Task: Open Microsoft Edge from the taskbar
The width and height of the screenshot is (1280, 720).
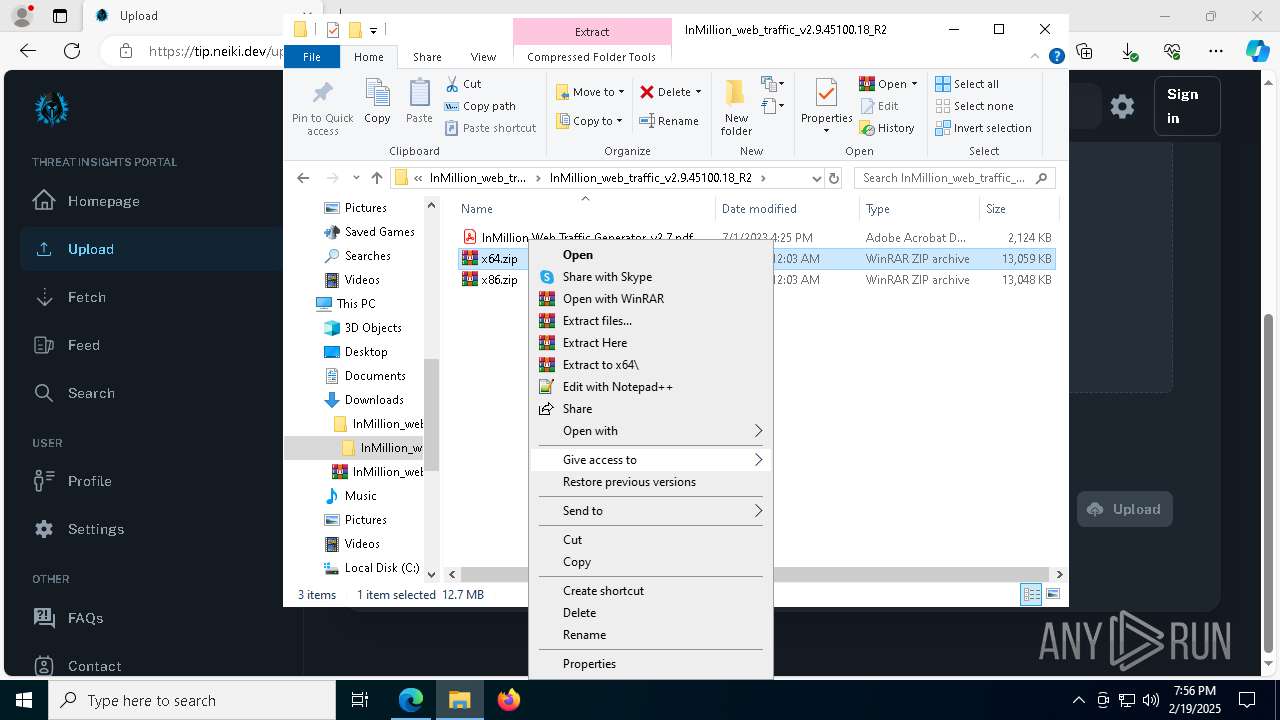Action: (411, 700)
